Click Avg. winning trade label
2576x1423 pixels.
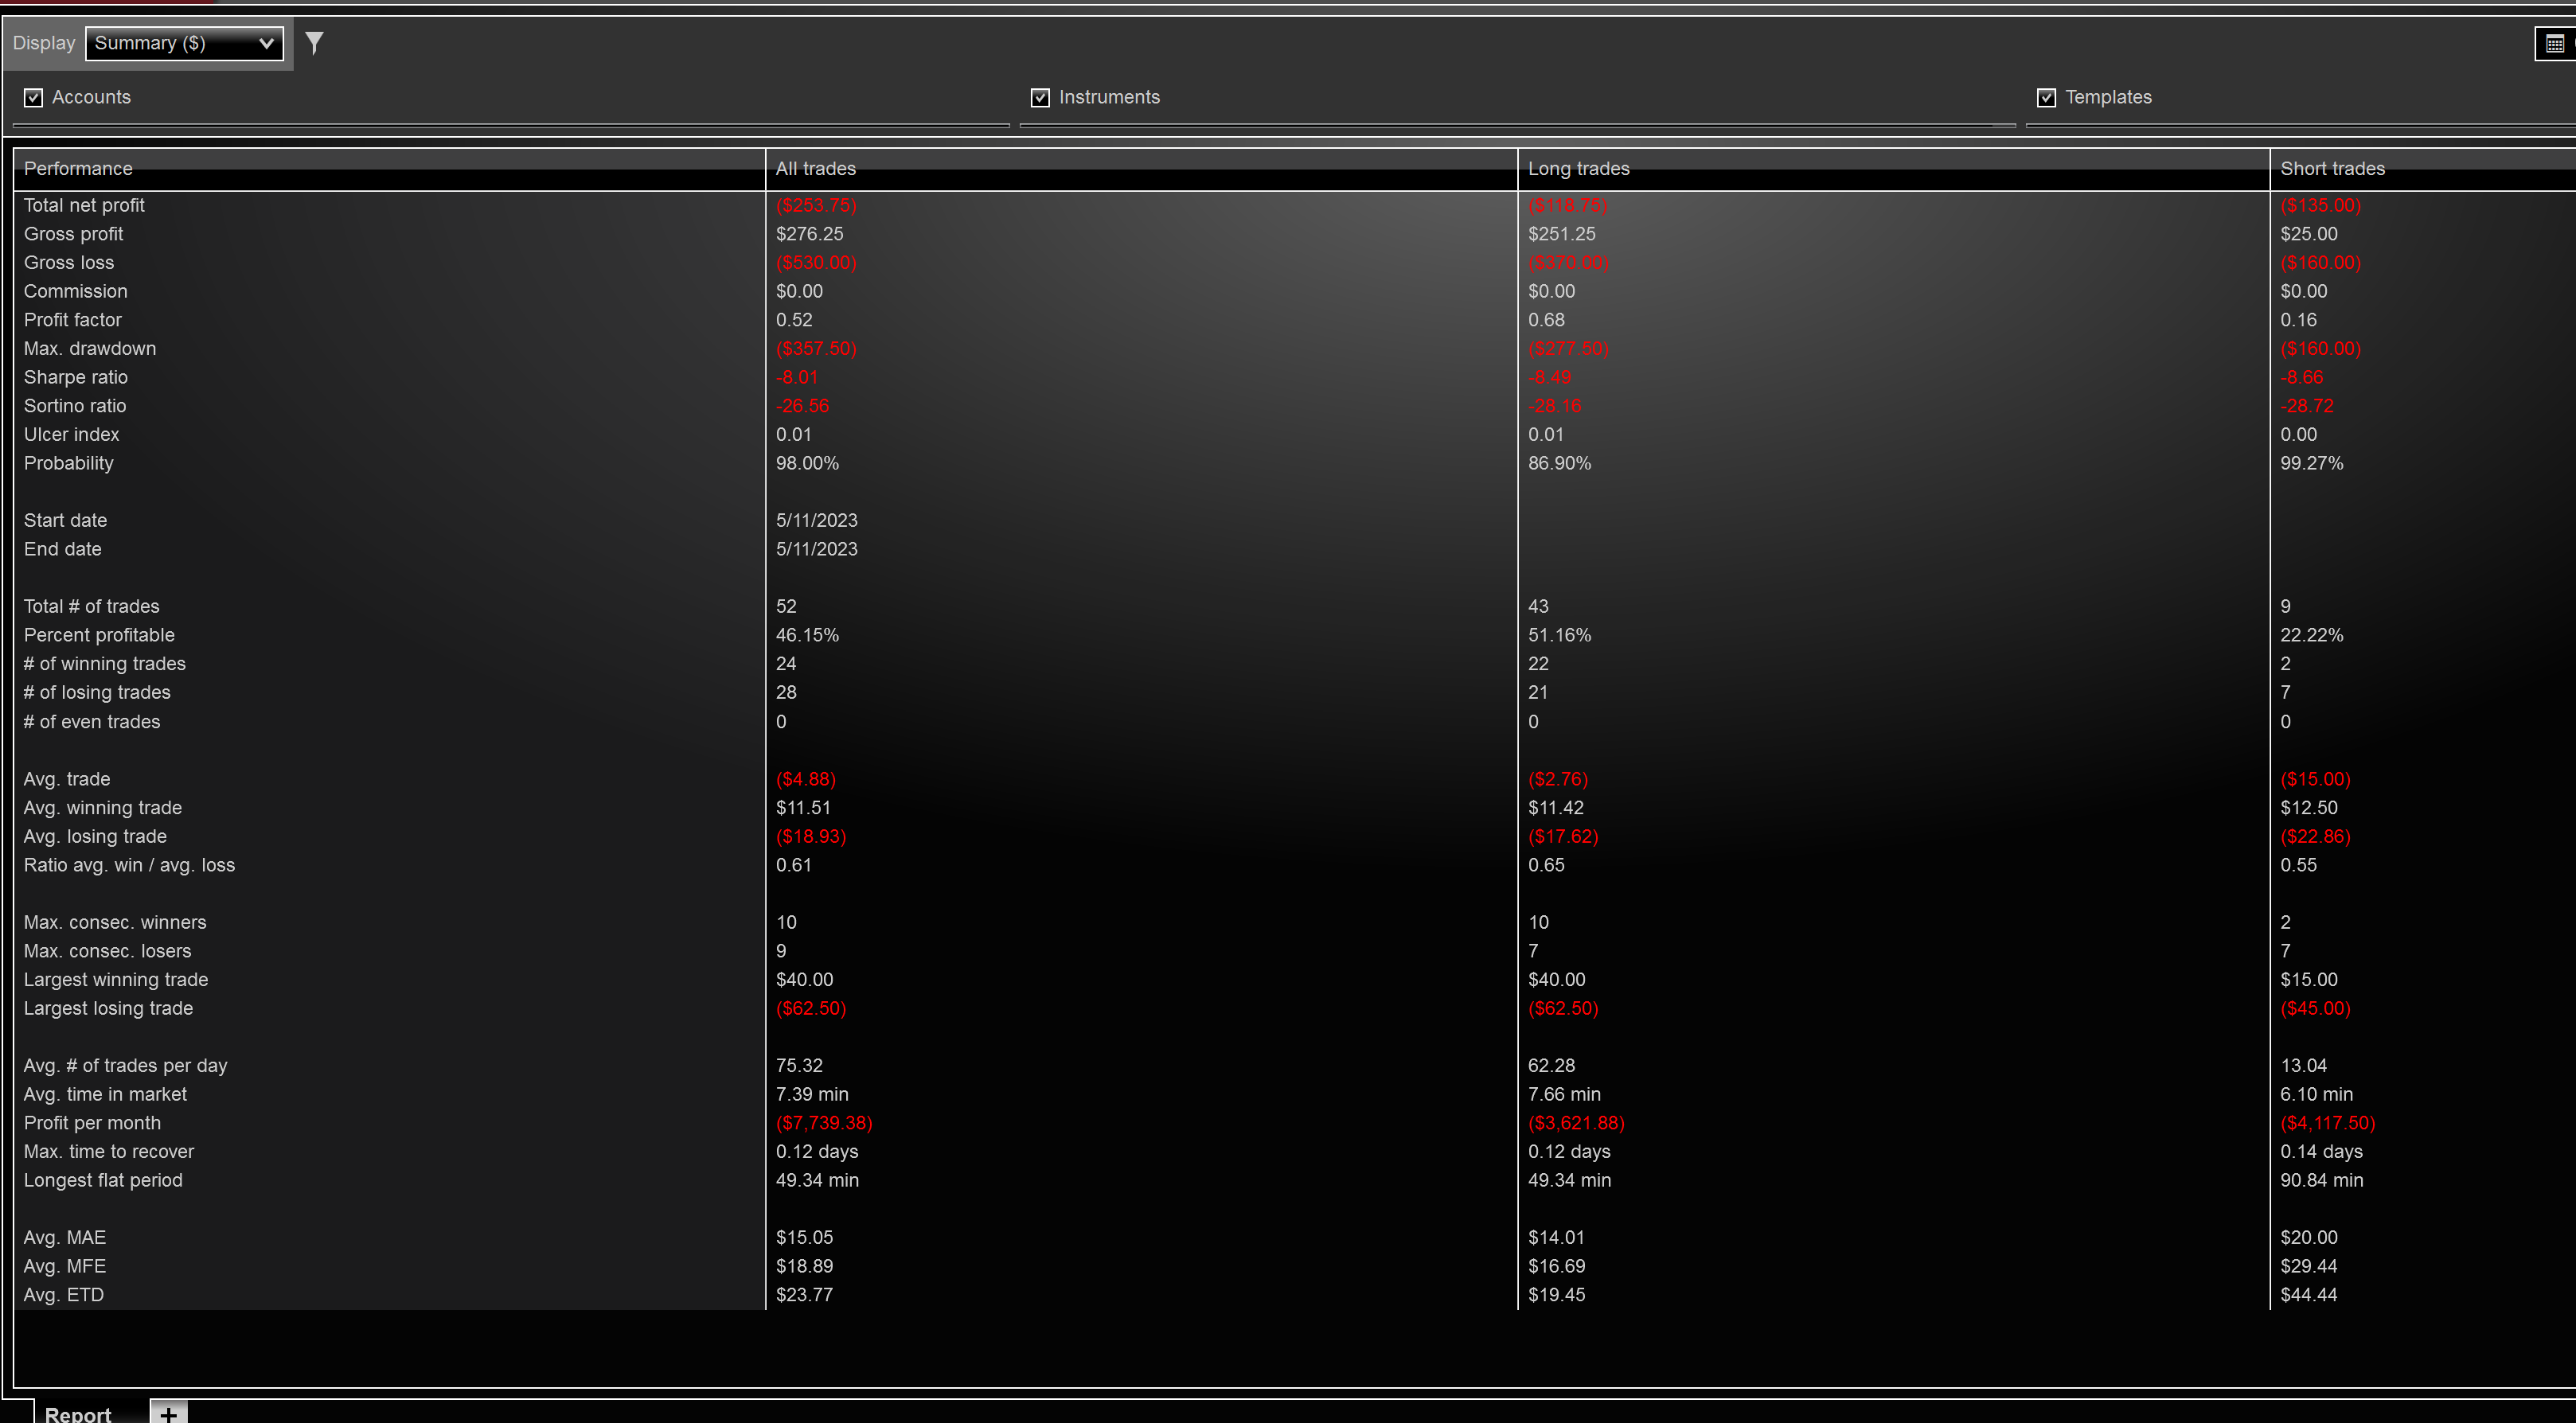point(103,808)
